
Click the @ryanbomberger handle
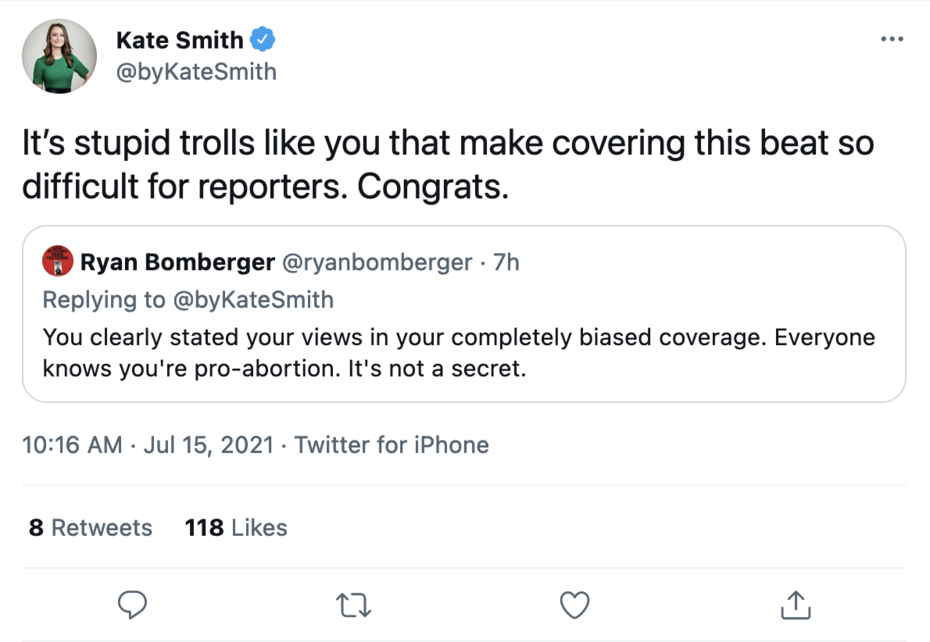(378, 262)
